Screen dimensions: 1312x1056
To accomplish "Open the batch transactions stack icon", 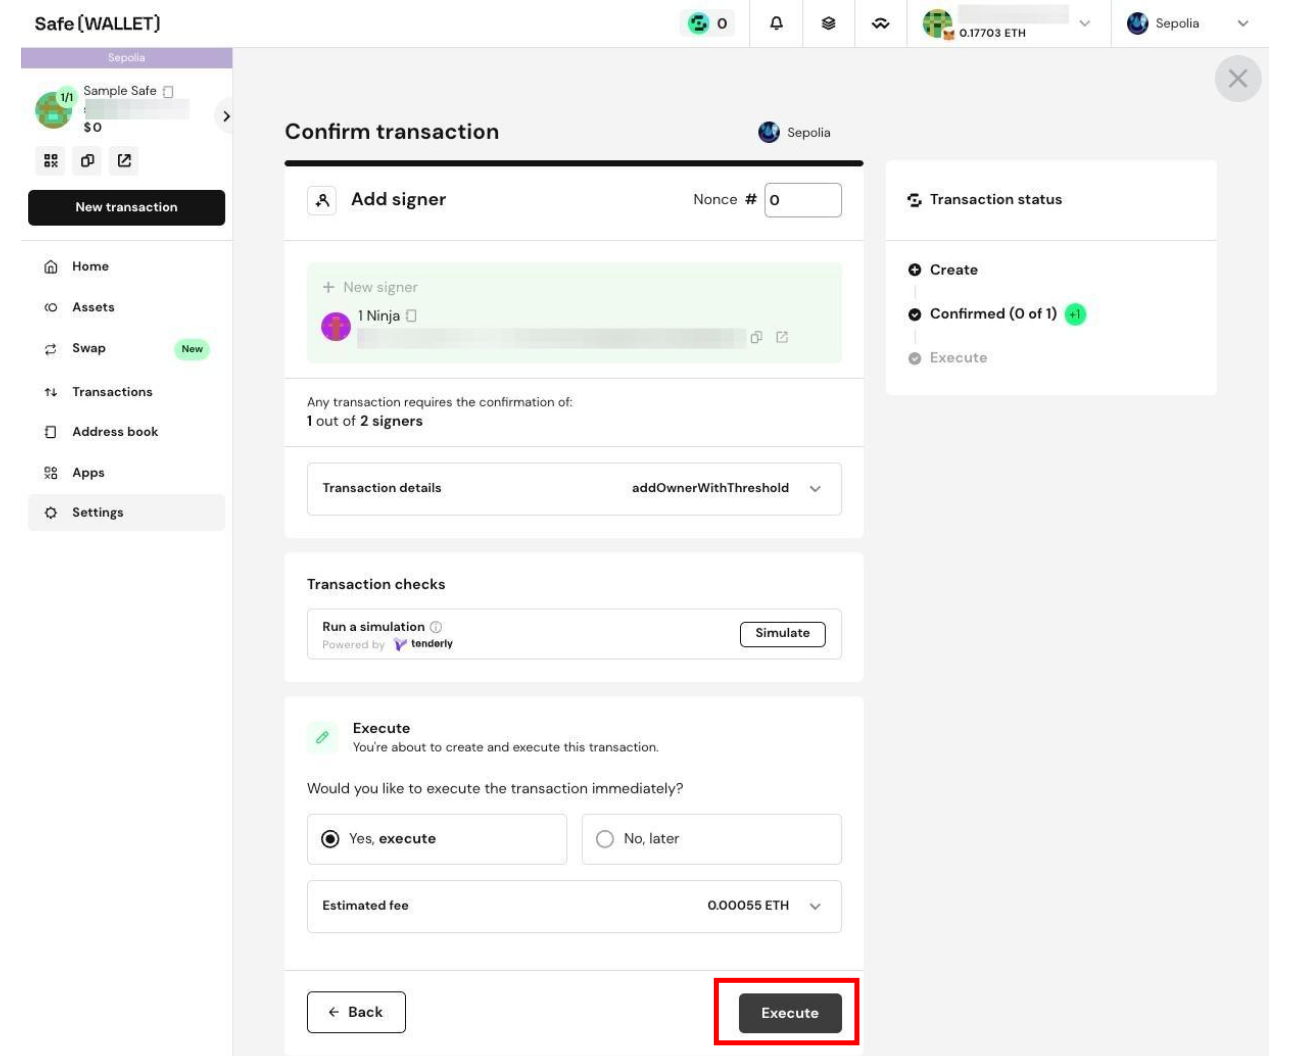I will coord(828,23).
